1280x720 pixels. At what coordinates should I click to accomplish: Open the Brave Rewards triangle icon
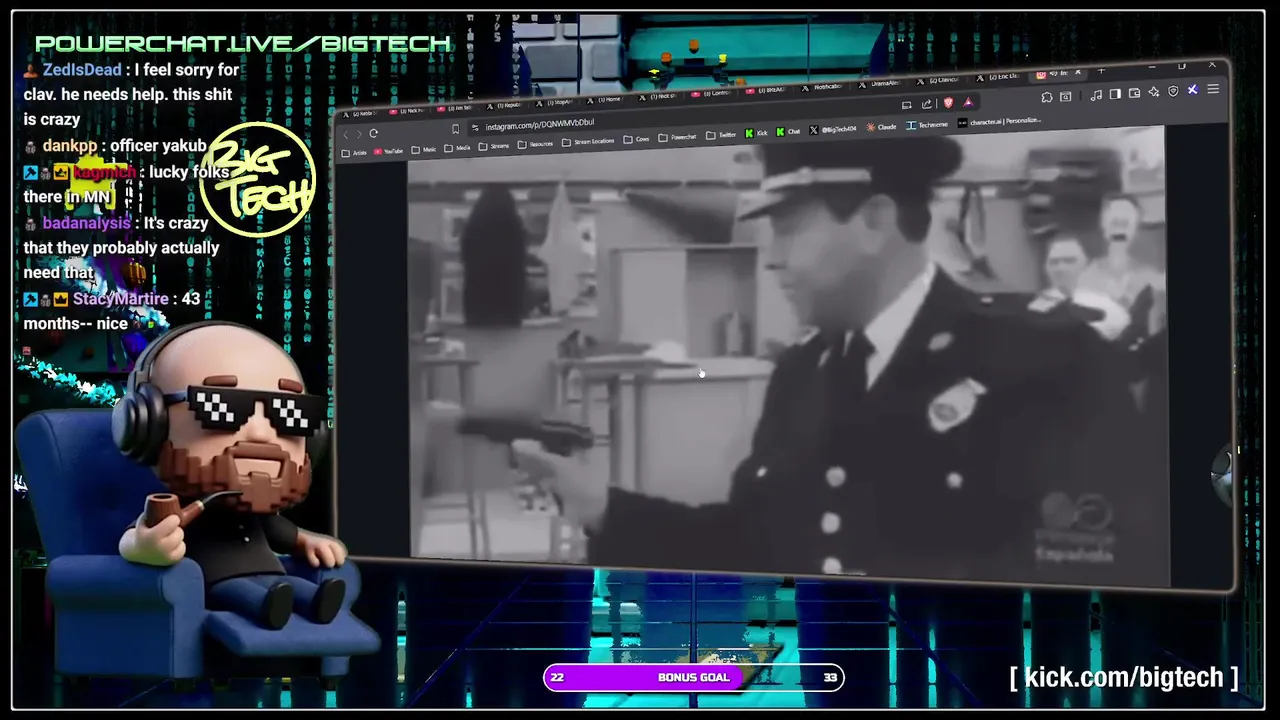(x=968, y=102)
